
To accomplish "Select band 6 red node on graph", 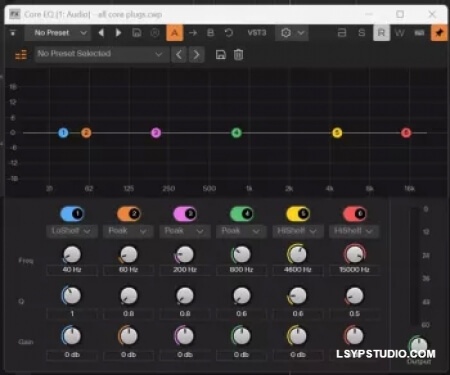I will pyautogui.click(x=406, y=133).
